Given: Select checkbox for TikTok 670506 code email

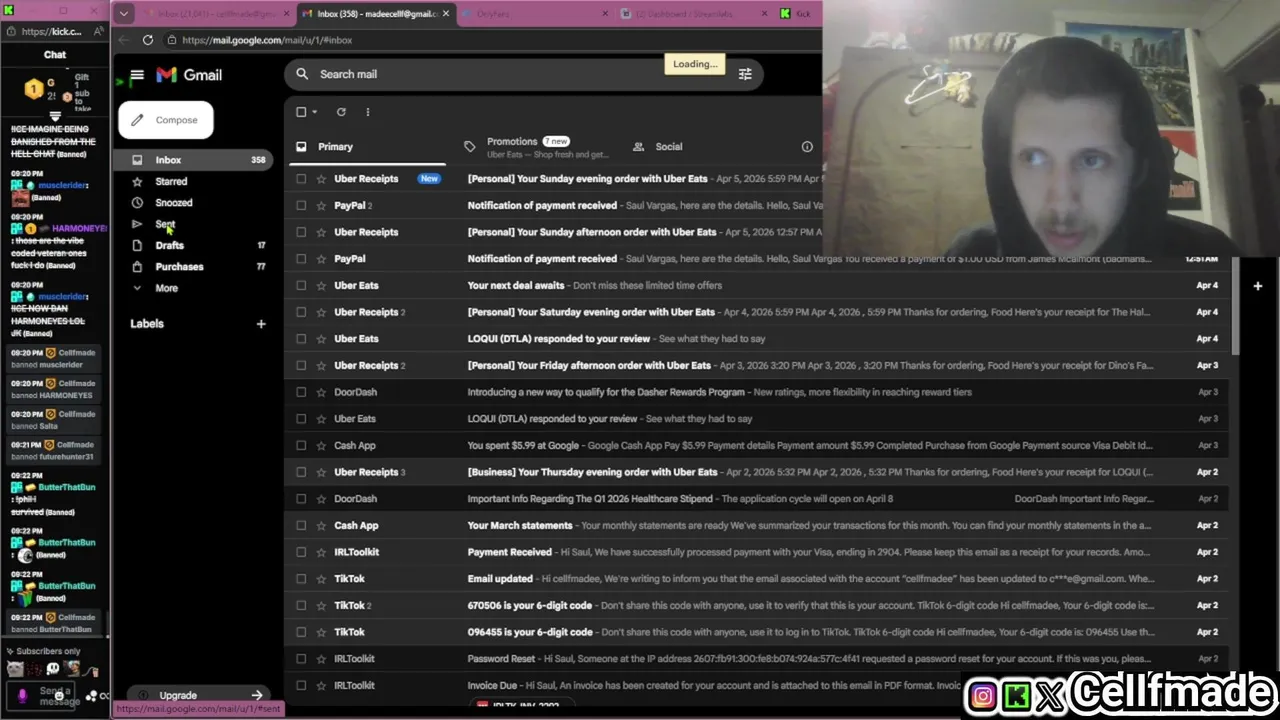Looking at the screenshot, I should click(301, 605).
